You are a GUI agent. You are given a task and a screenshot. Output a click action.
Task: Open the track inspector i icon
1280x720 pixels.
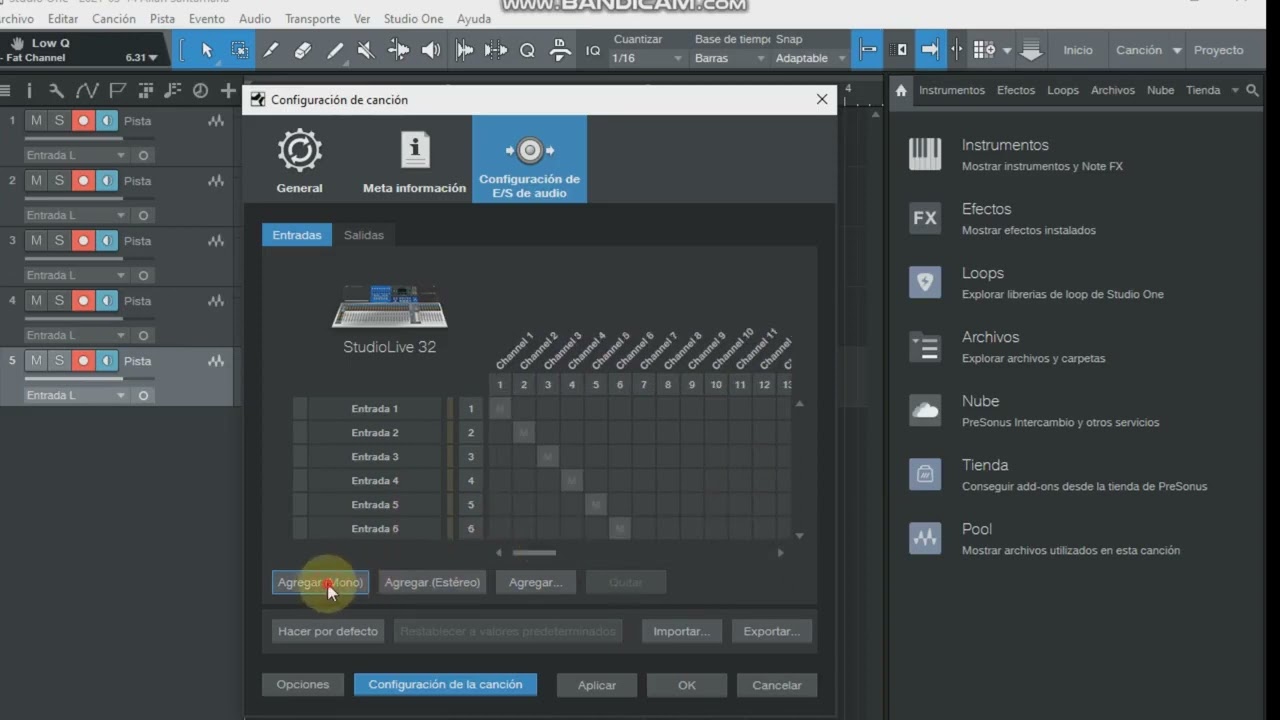[30, 91]
